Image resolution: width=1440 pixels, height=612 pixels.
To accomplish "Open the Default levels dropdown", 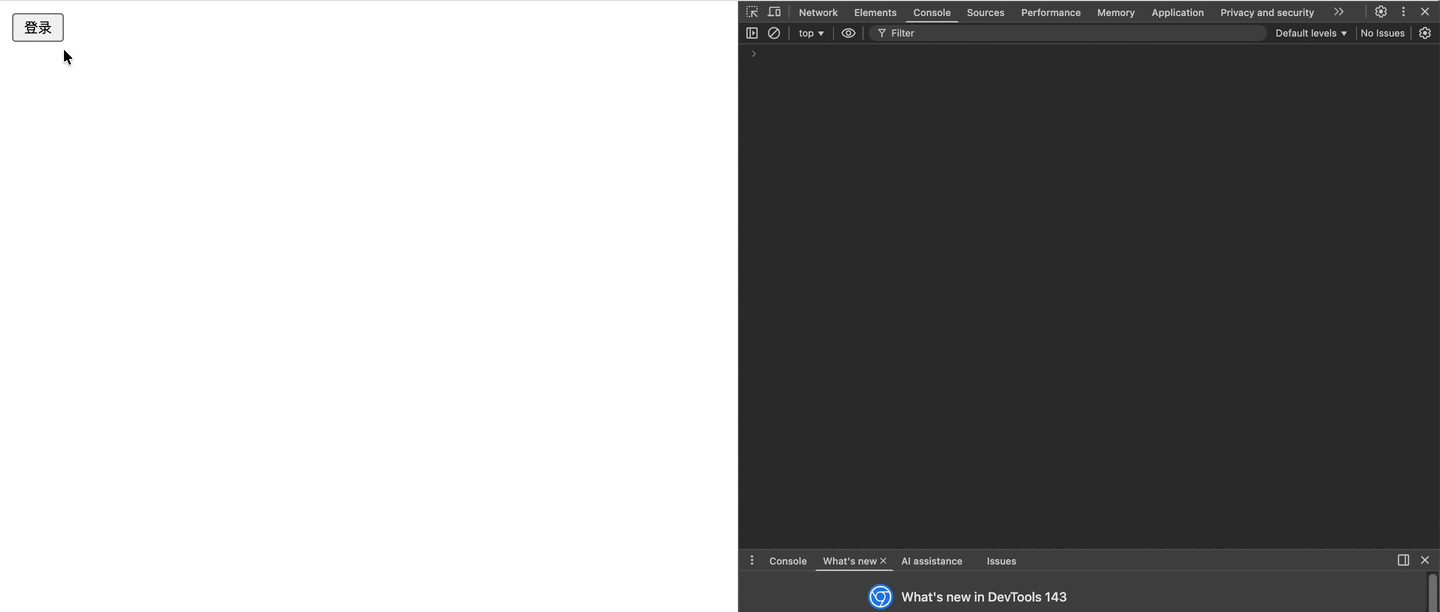I will coord(1311,33).
